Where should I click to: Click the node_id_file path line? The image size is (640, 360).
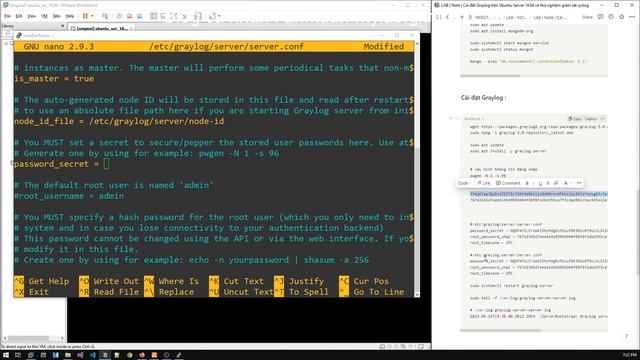click(119, 121)
